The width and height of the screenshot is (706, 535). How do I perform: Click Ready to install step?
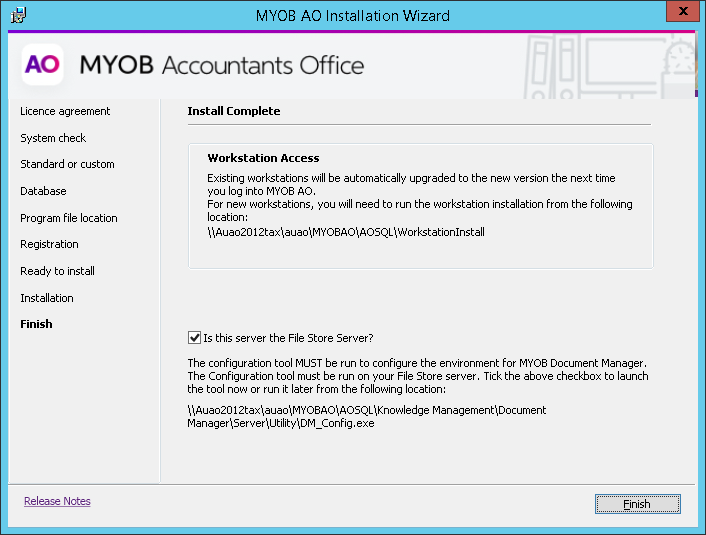57,271
